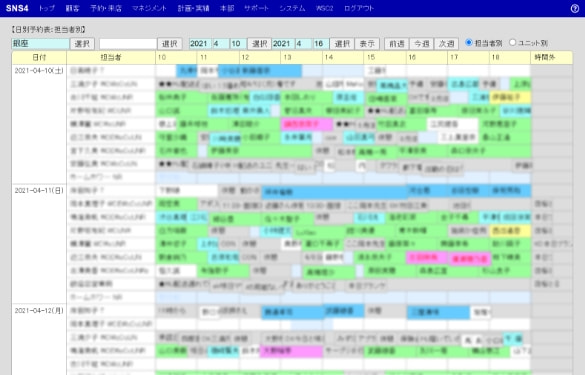
Task: Open the 予約・来店 menu
Action: 106,8
